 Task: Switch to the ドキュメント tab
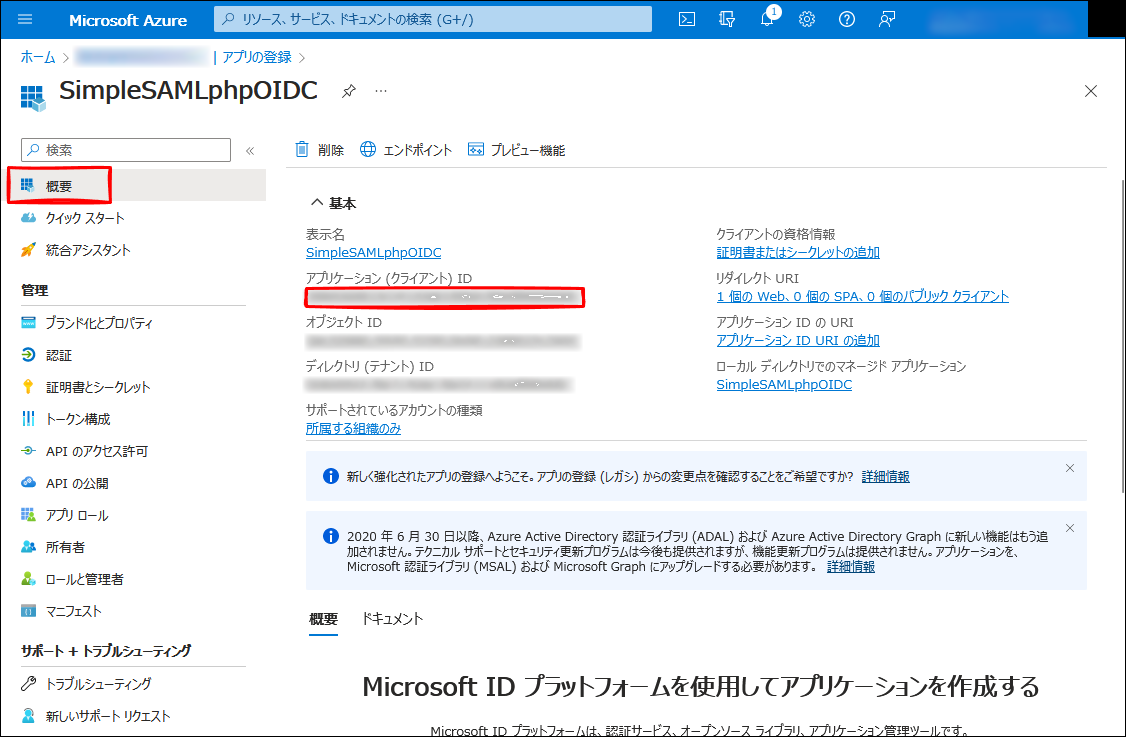pos(392,619)
